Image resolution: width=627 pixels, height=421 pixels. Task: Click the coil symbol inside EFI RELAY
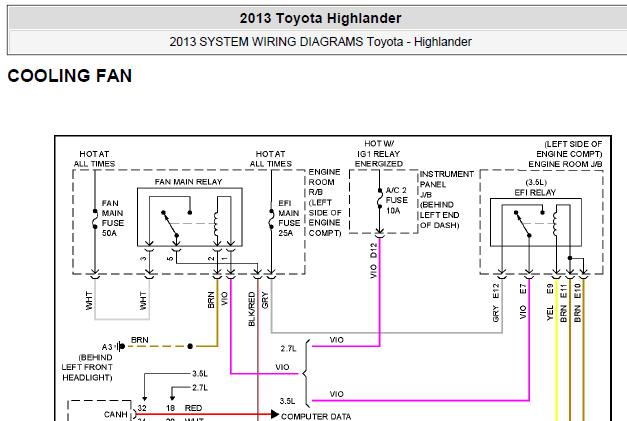coord(555,223)
